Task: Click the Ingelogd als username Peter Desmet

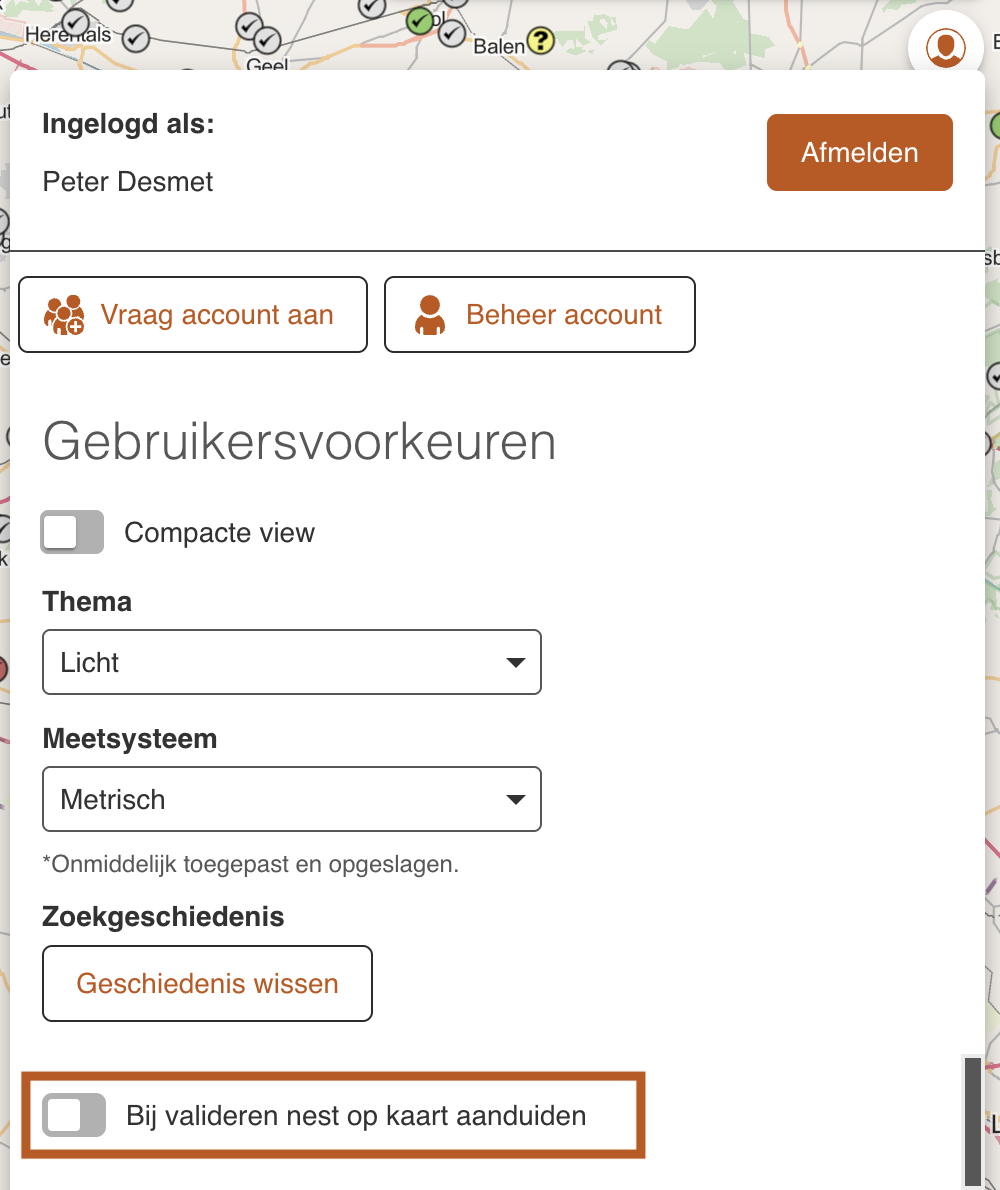Action: tap(127, 182)
